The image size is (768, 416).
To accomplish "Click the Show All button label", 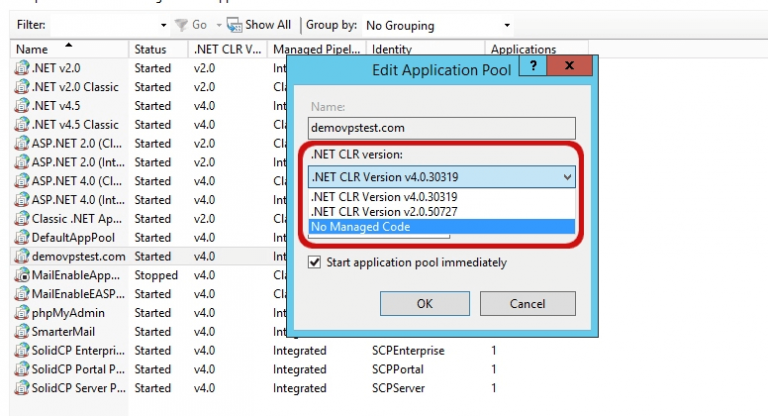I will (x=268, y=25).
